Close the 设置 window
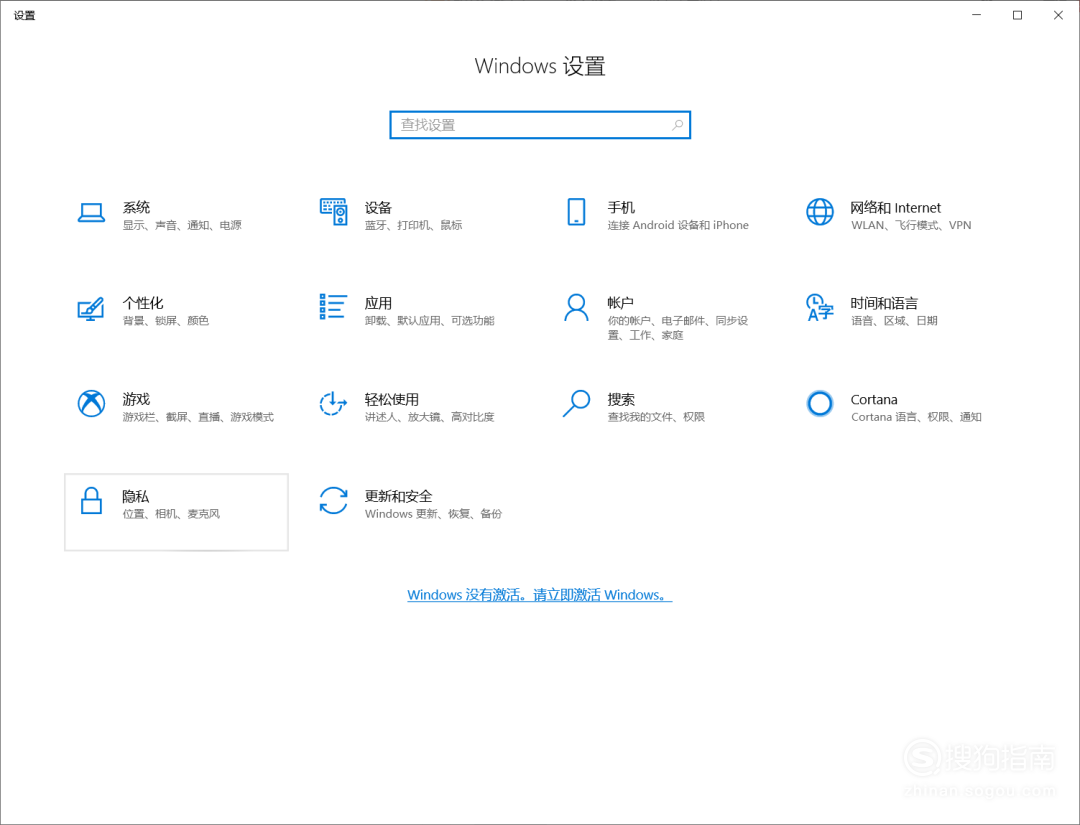Viewport: 1080px width, 825px height. (1059, 15)
